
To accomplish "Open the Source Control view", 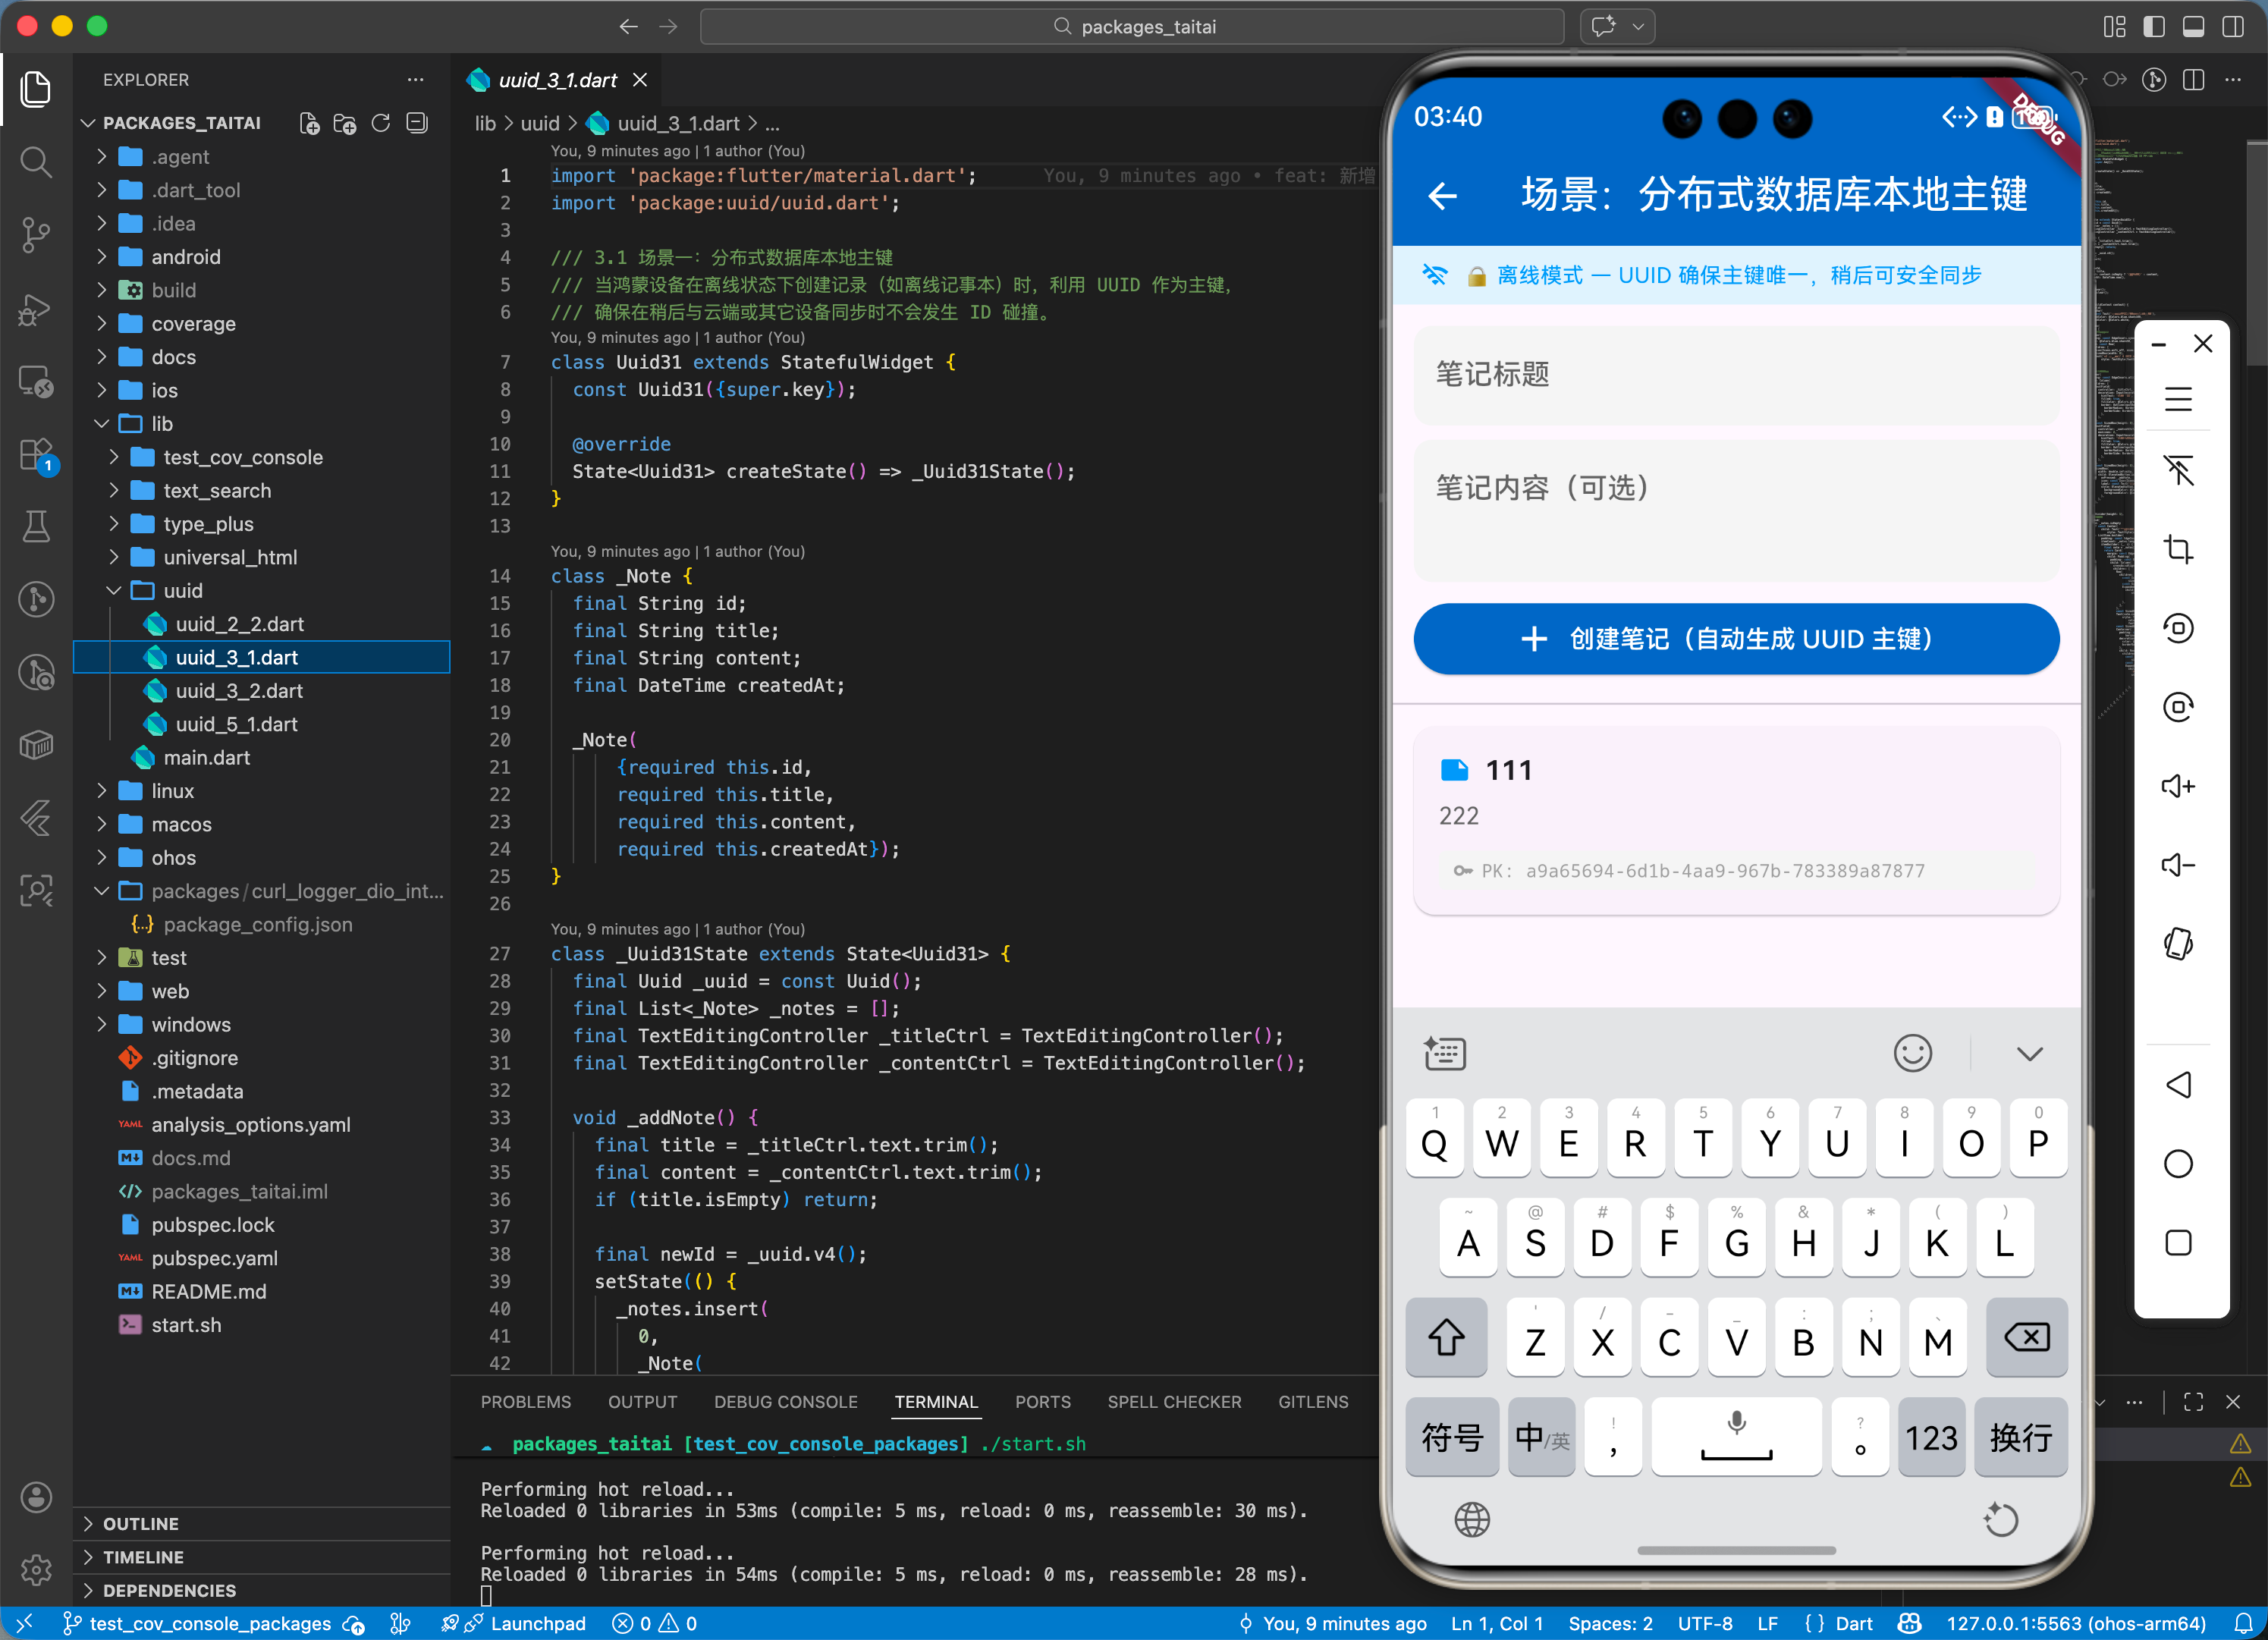I will point(36,234).
